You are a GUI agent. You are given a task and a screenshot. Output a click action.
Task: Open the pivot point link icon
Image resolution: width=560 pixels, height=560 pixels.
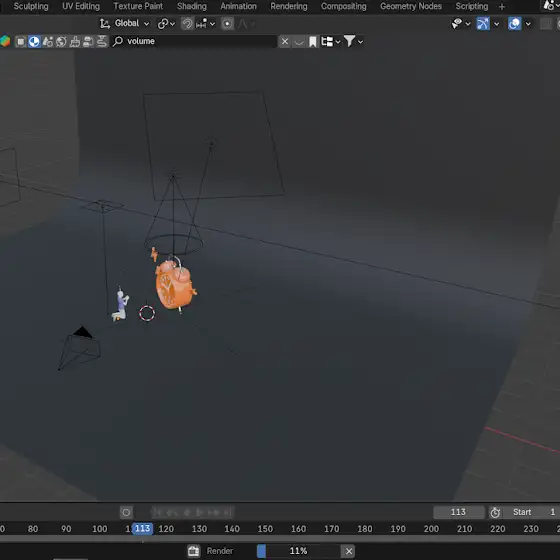(162, 24)
